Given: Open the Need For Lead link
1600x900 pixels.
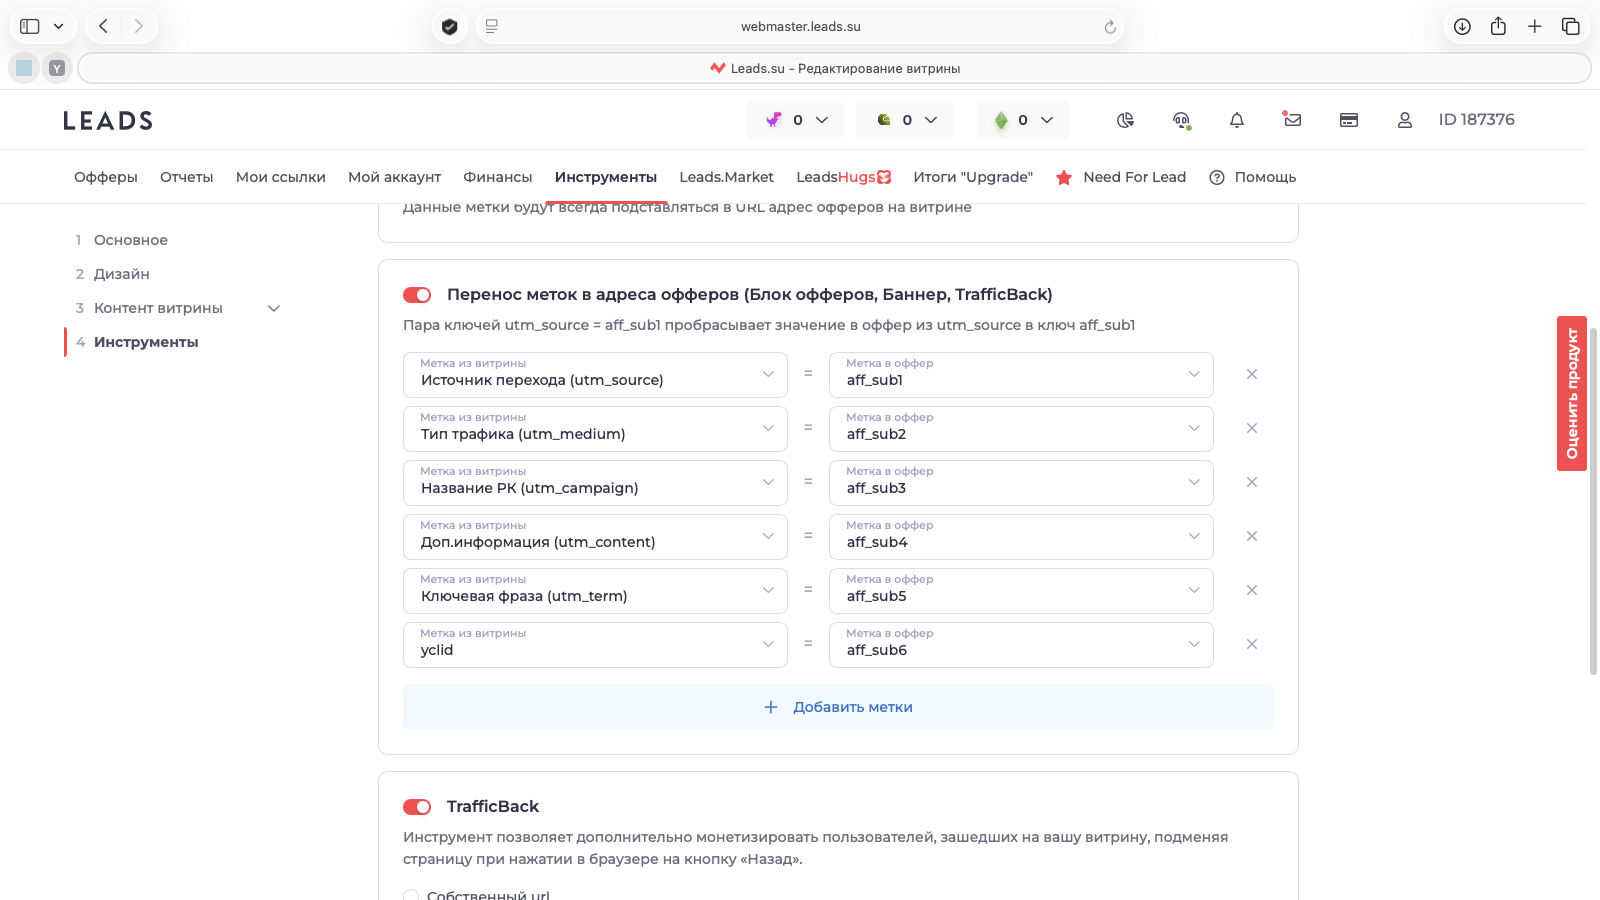Looking at the screenshot, I should tap(1121, 177).
